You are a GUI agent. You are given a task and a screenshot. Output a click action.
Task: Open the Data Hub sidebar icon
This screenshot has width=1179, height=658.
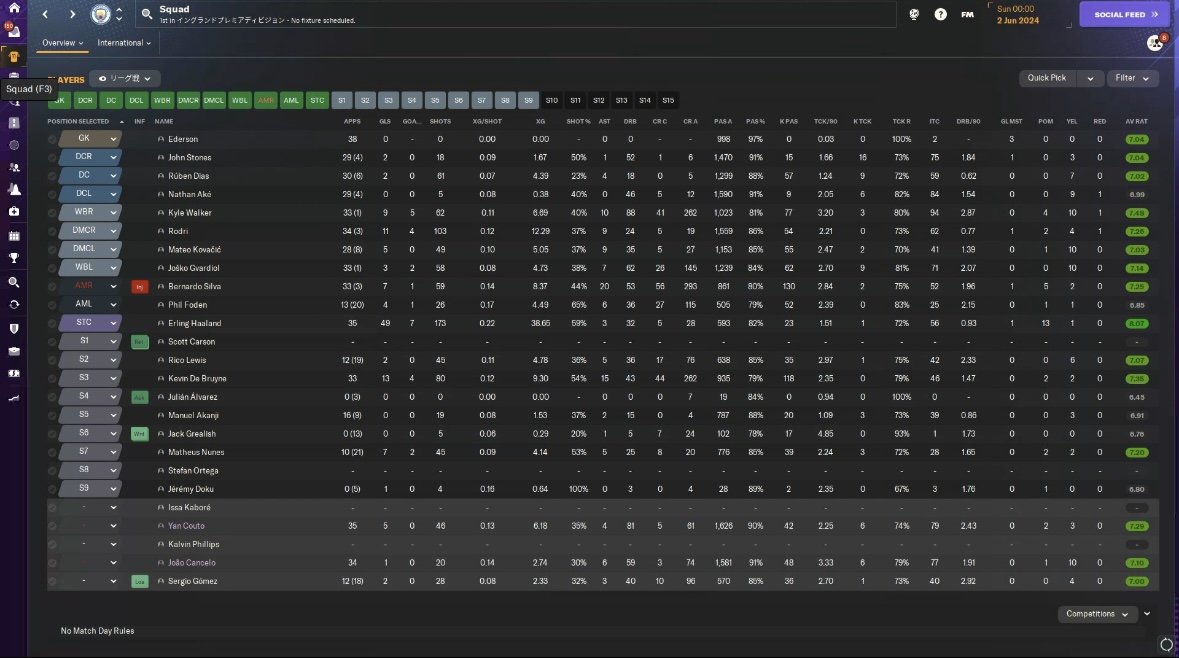coord(14,145)
